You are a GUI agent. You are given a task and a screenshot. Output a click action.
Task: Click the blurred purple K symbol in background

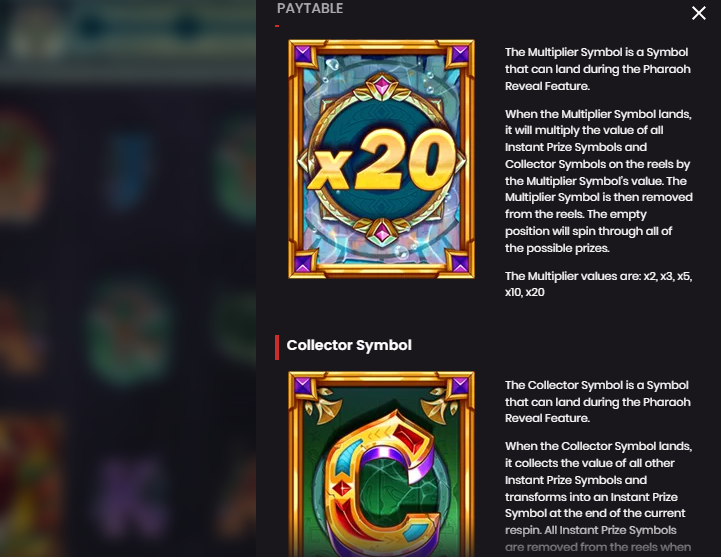[x=131, y=498]
